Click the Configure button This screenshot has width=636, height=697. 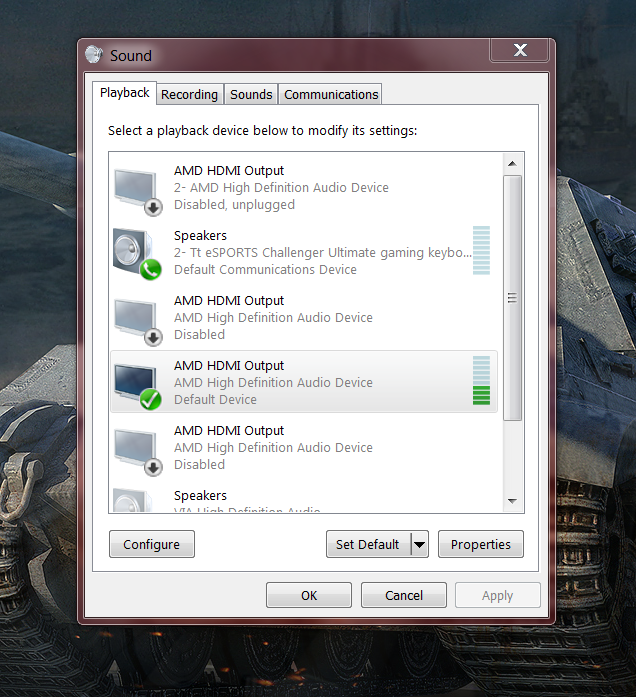coord(152,544)
